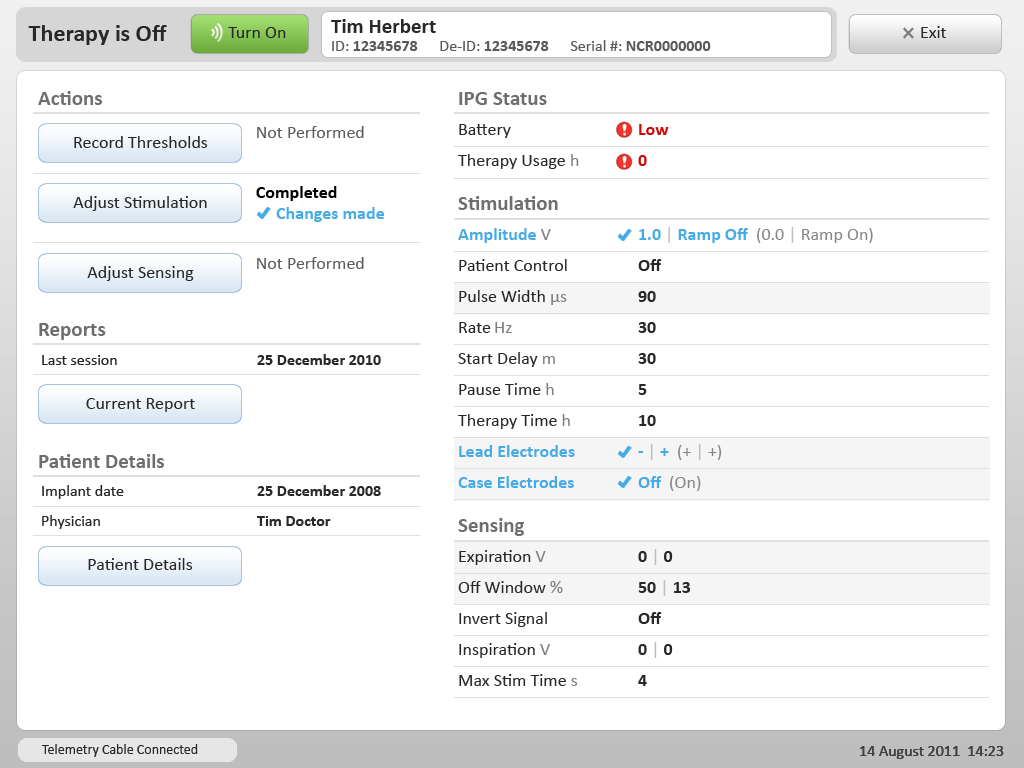This screenshot has width=1024, height=768.
Task: Open the Adjust Sensing screen
Action: (x=140, y=273)
